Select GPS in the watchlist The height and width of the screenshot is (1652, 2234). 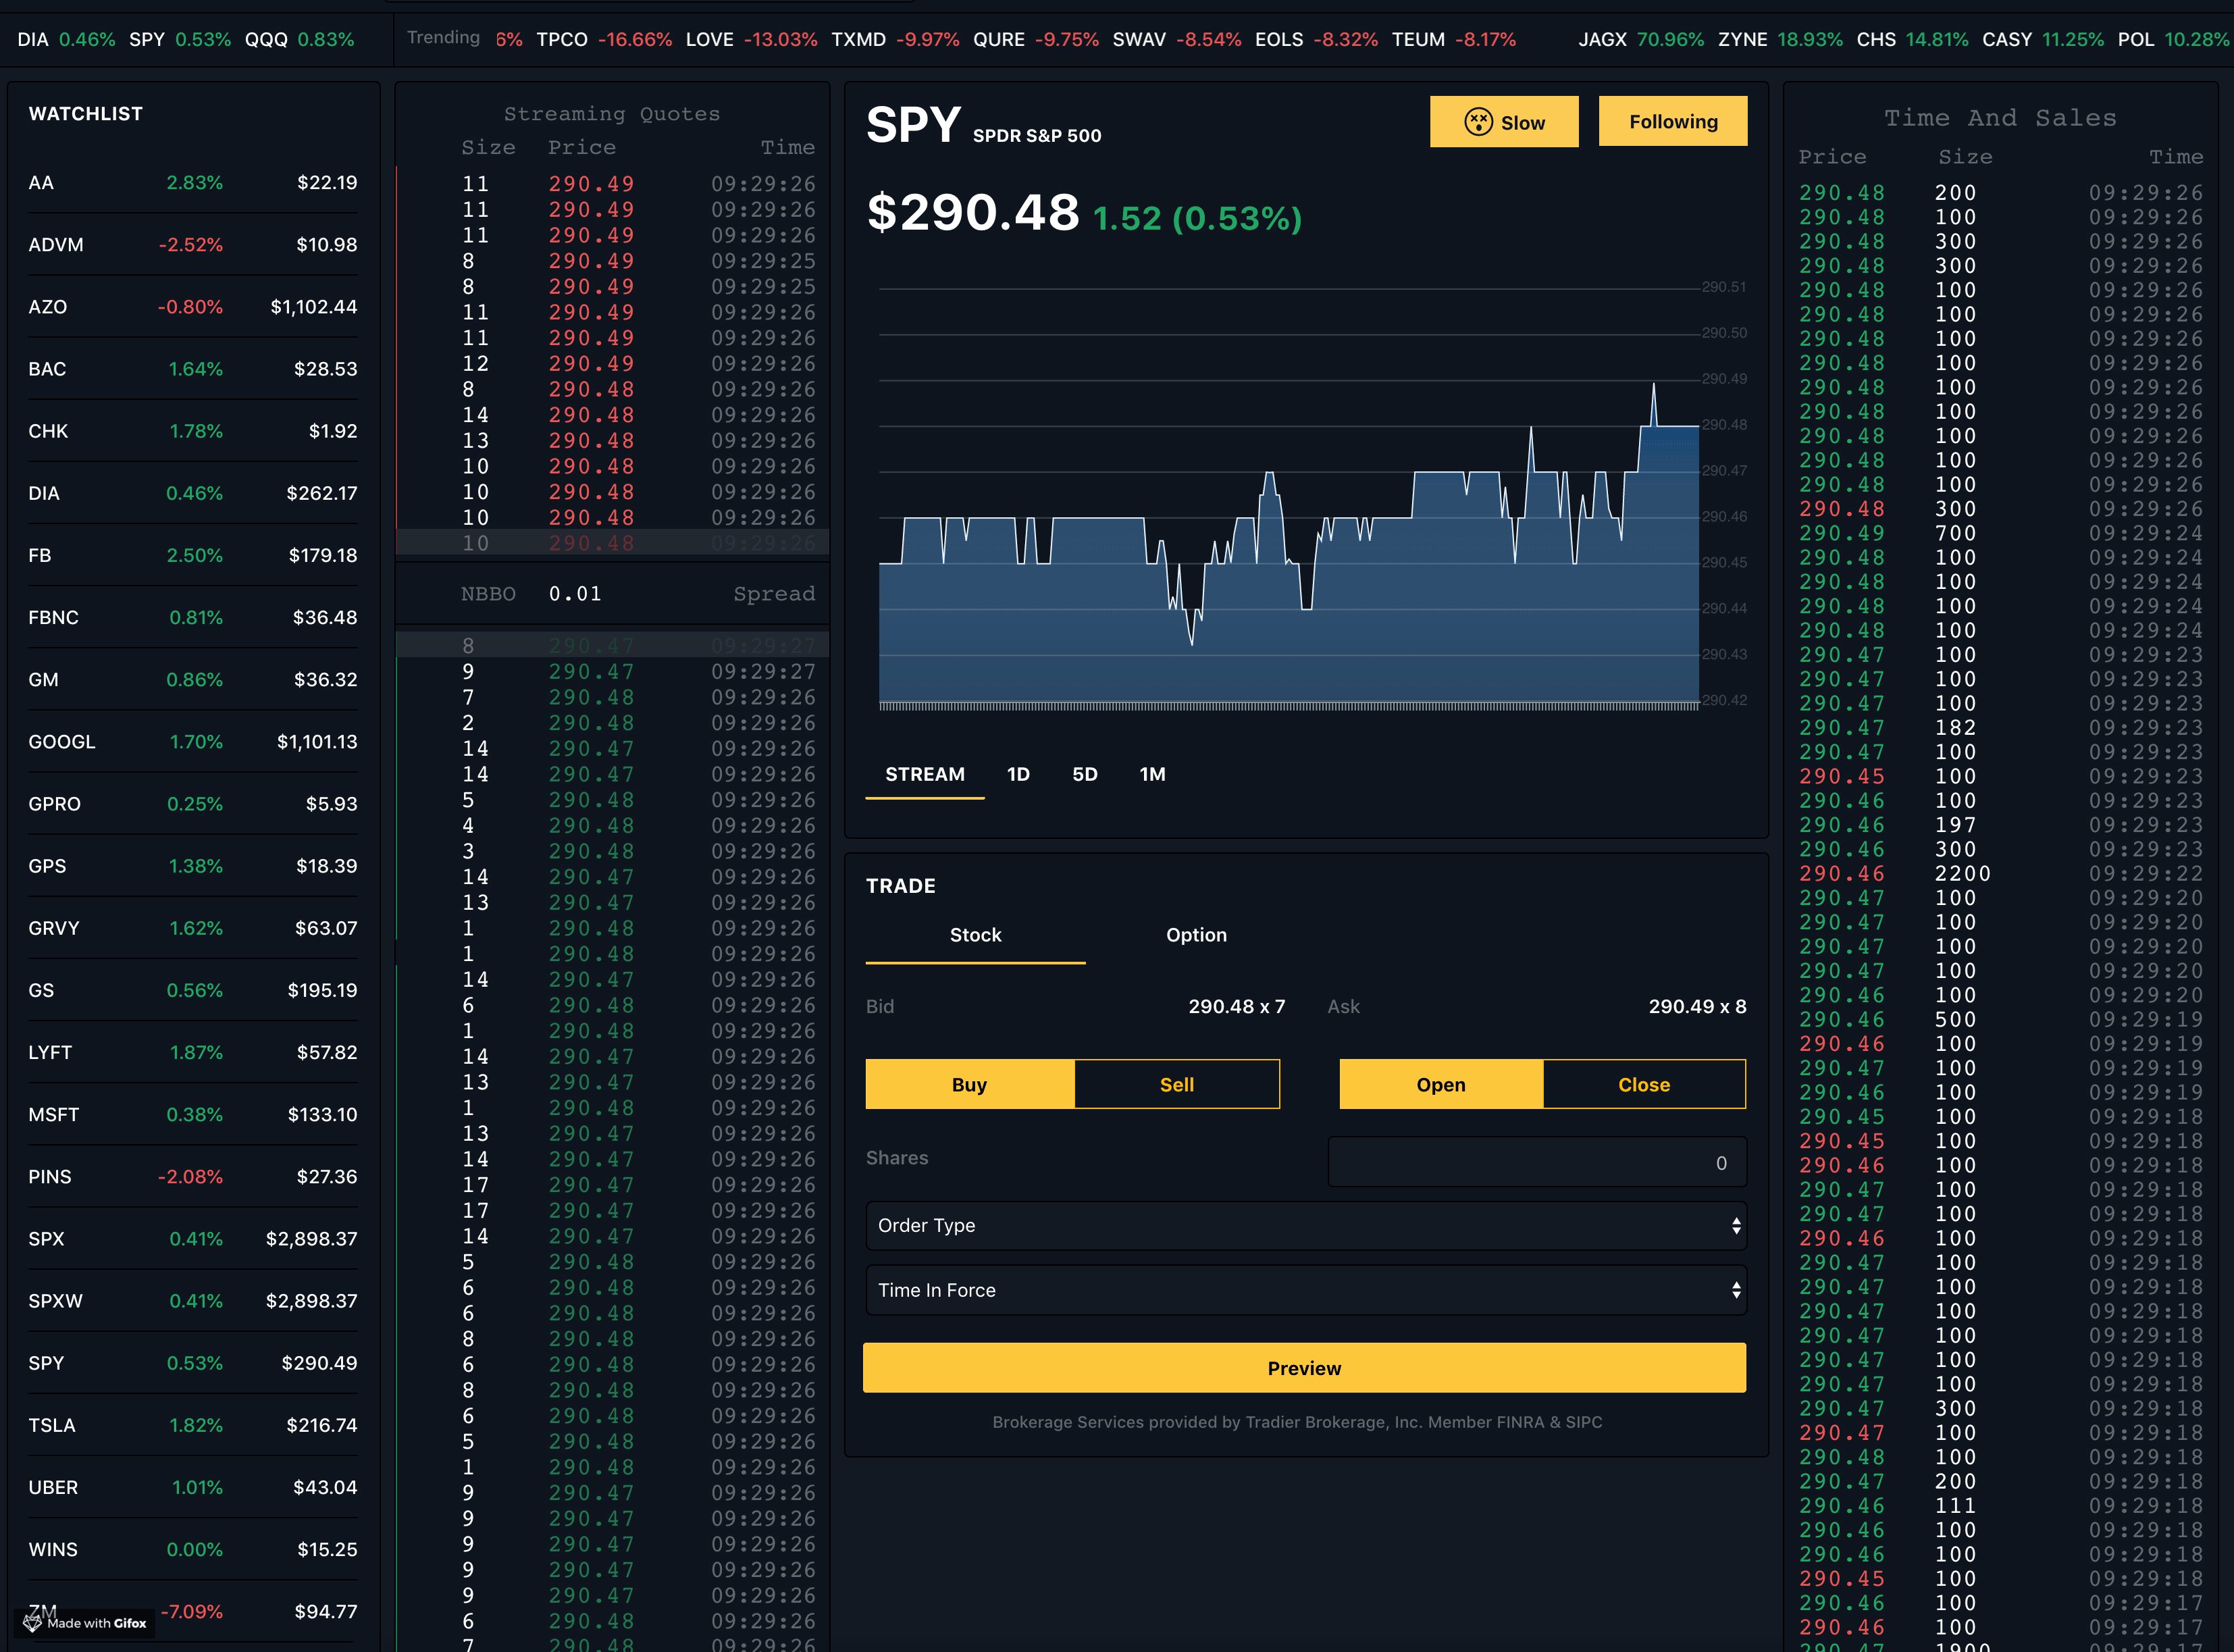pos(193,866)
